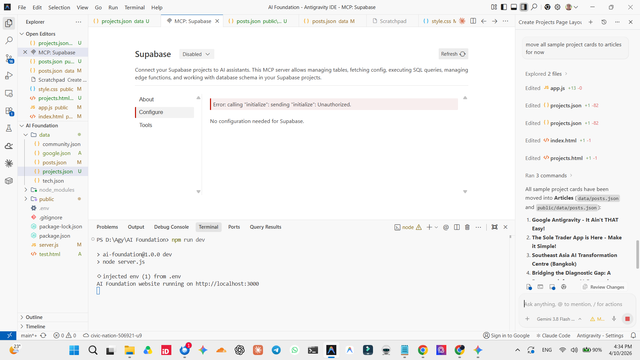Expand the node_modules folder
640x360 pixels.
26,190
